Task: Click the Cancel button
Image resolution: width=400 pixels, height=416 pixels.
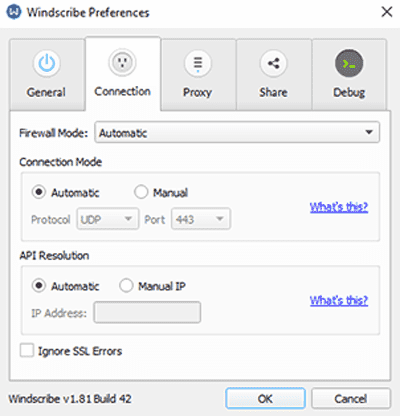Action: [351, 398]
